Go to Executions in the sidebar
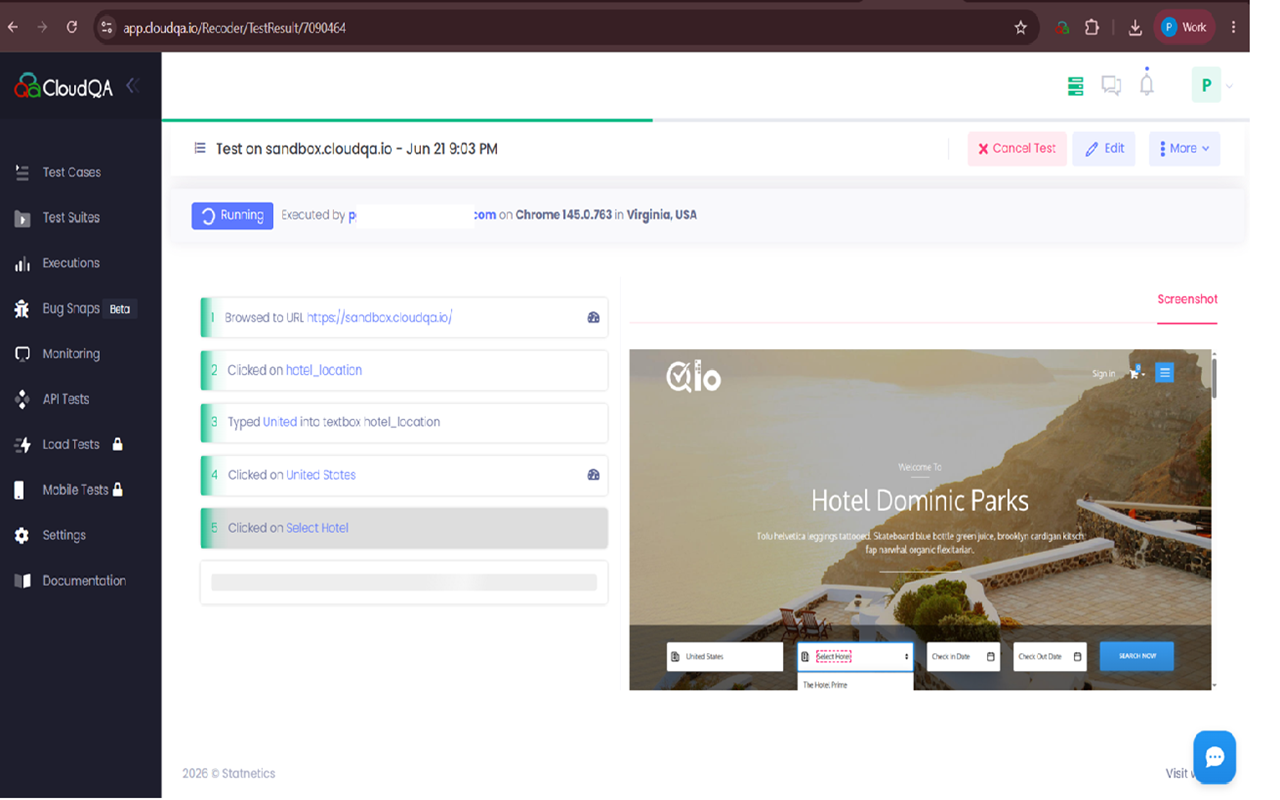1280x800 pixels. pos(71,263)
